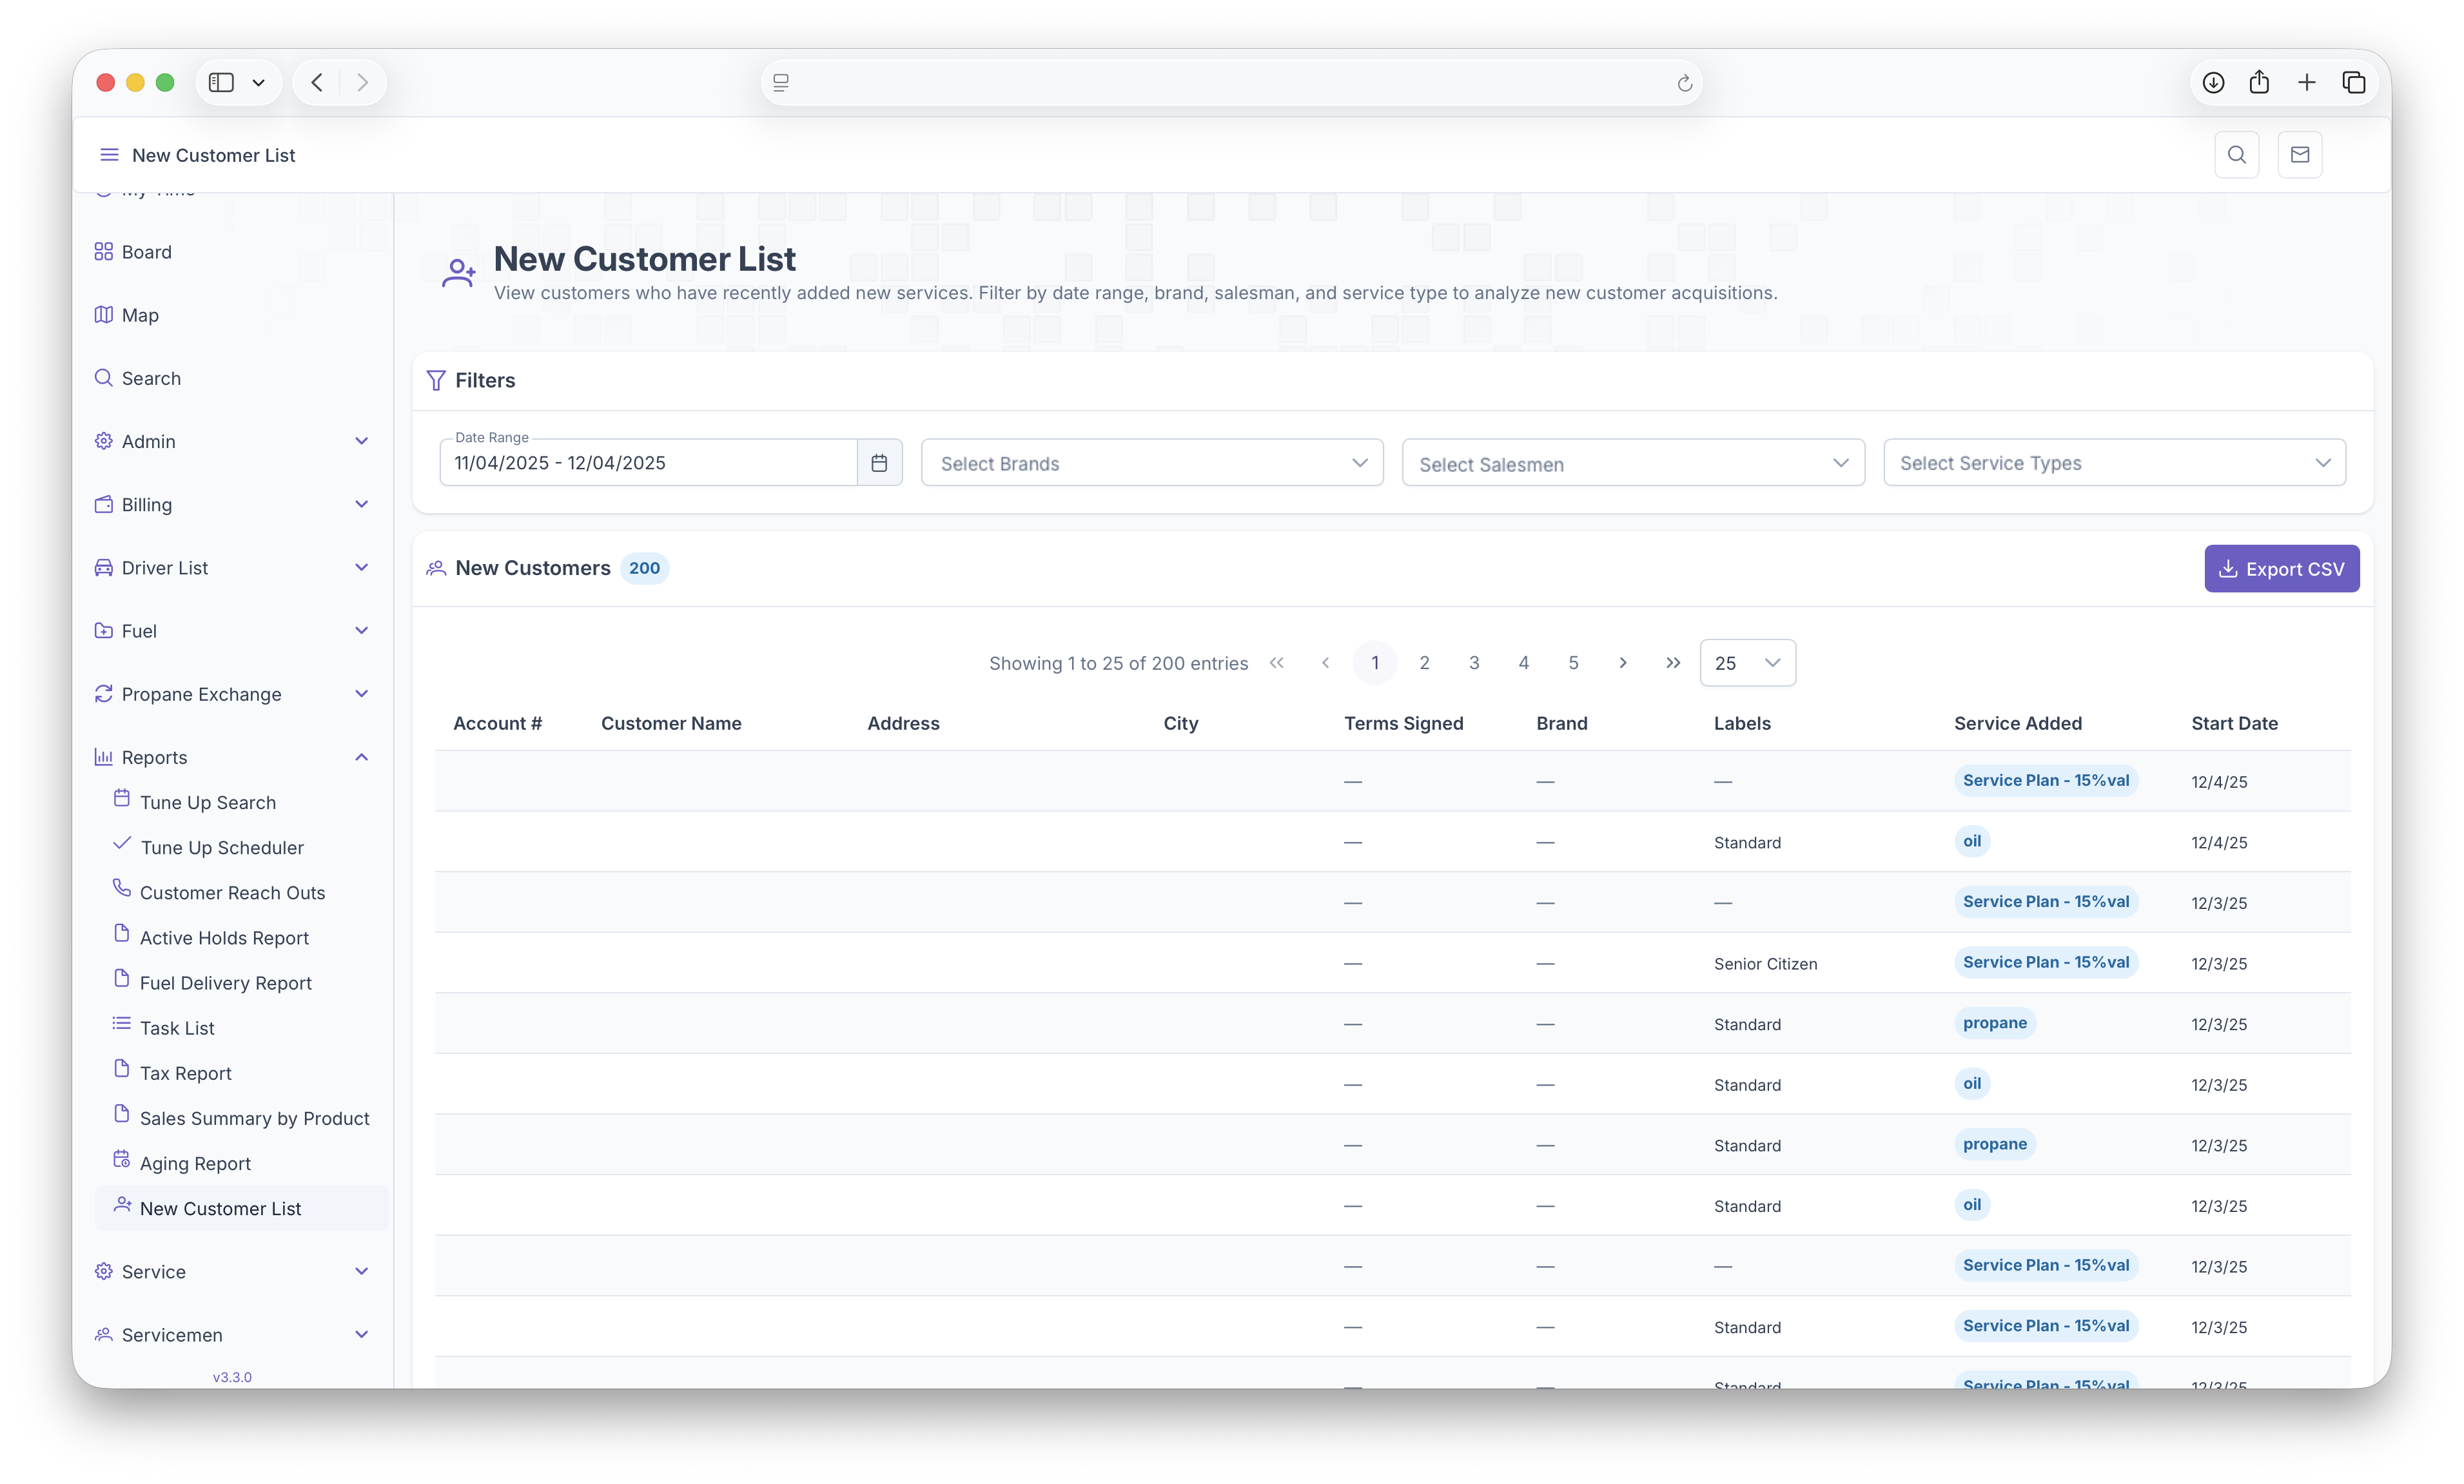Click the browser share icon

click(2259, 83)
